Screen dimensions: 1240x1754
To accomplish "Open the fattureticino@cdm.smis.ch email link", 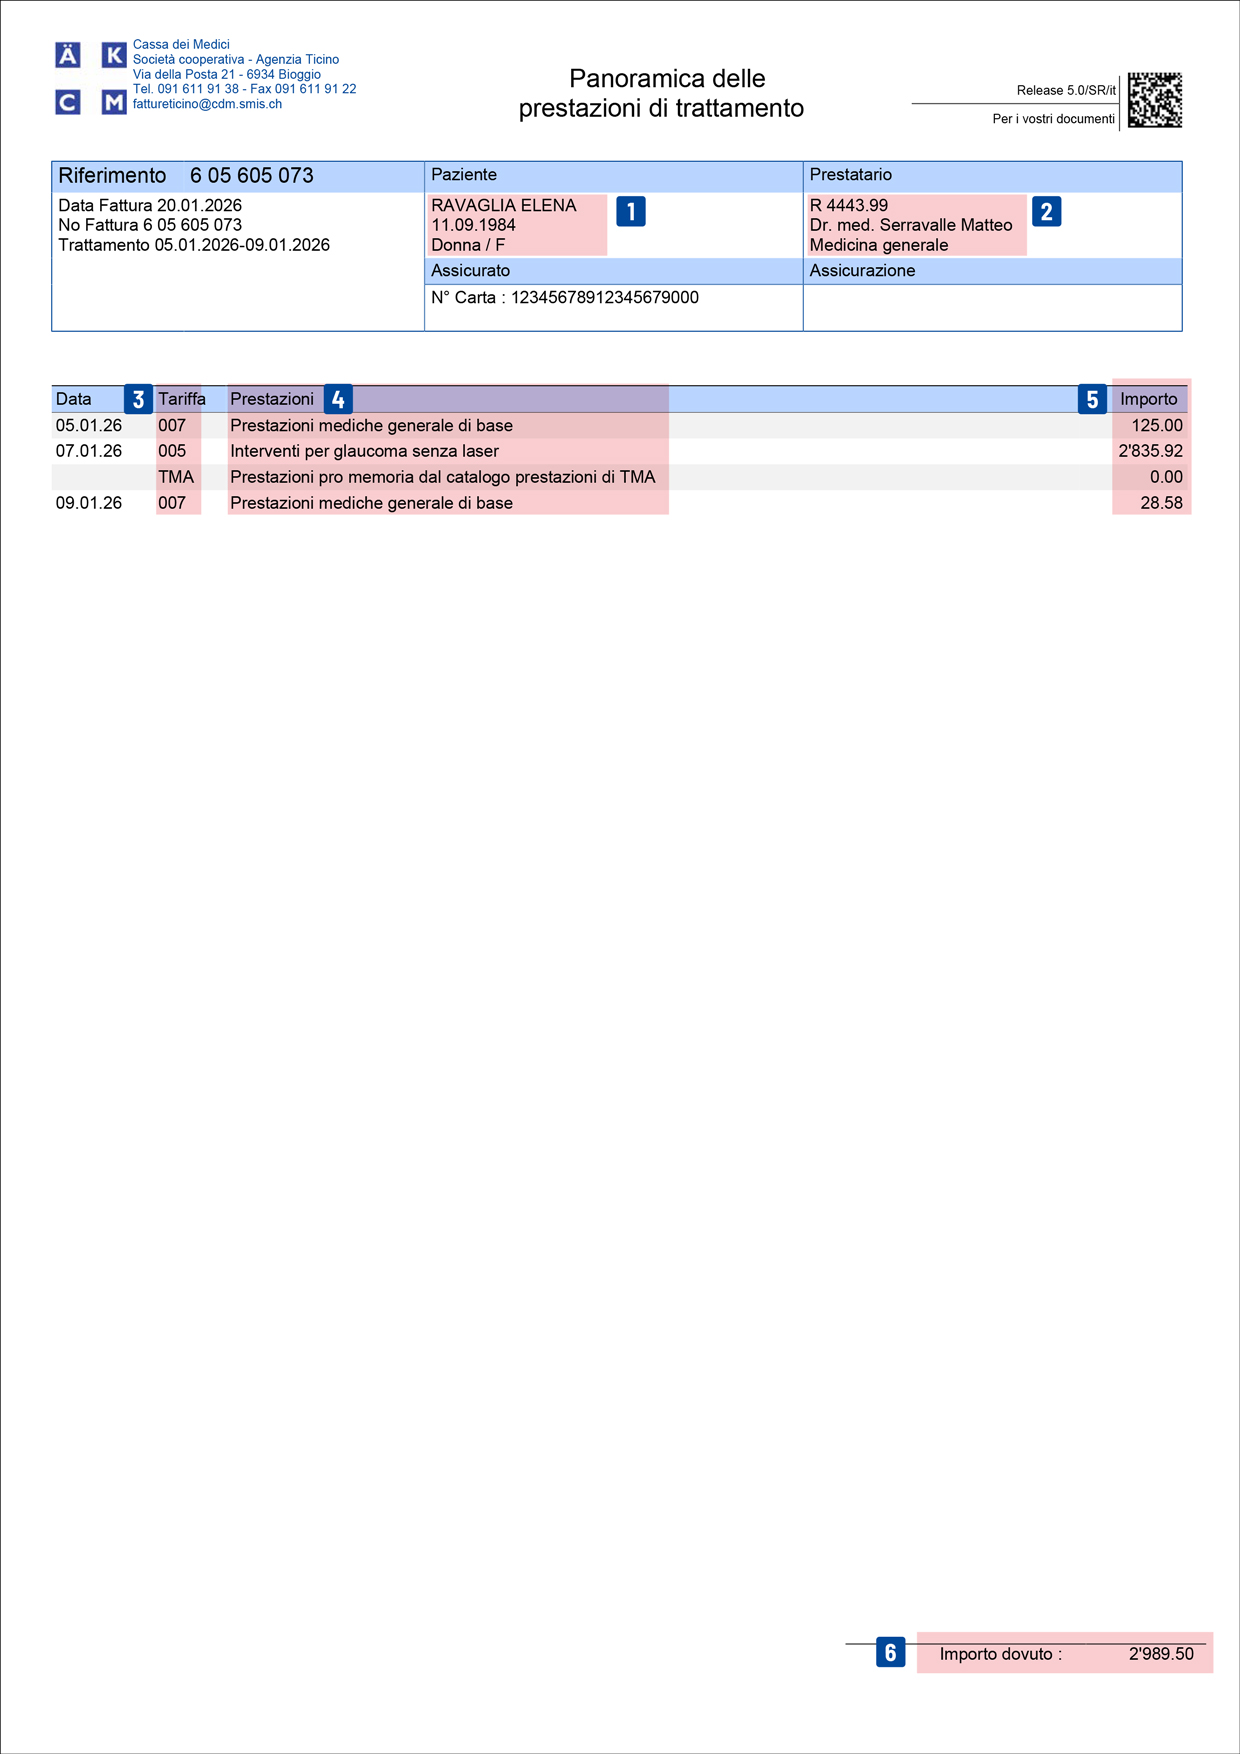I will click(x=207, y=104).
